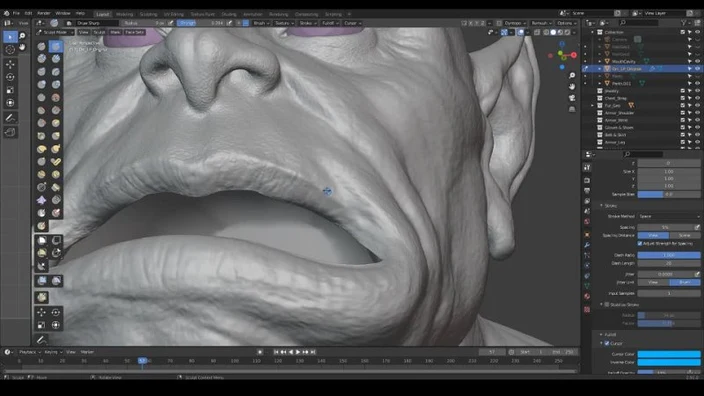Click the Sample Bias slider
This screenshot has width=704, height=396.
pos(669,194)
